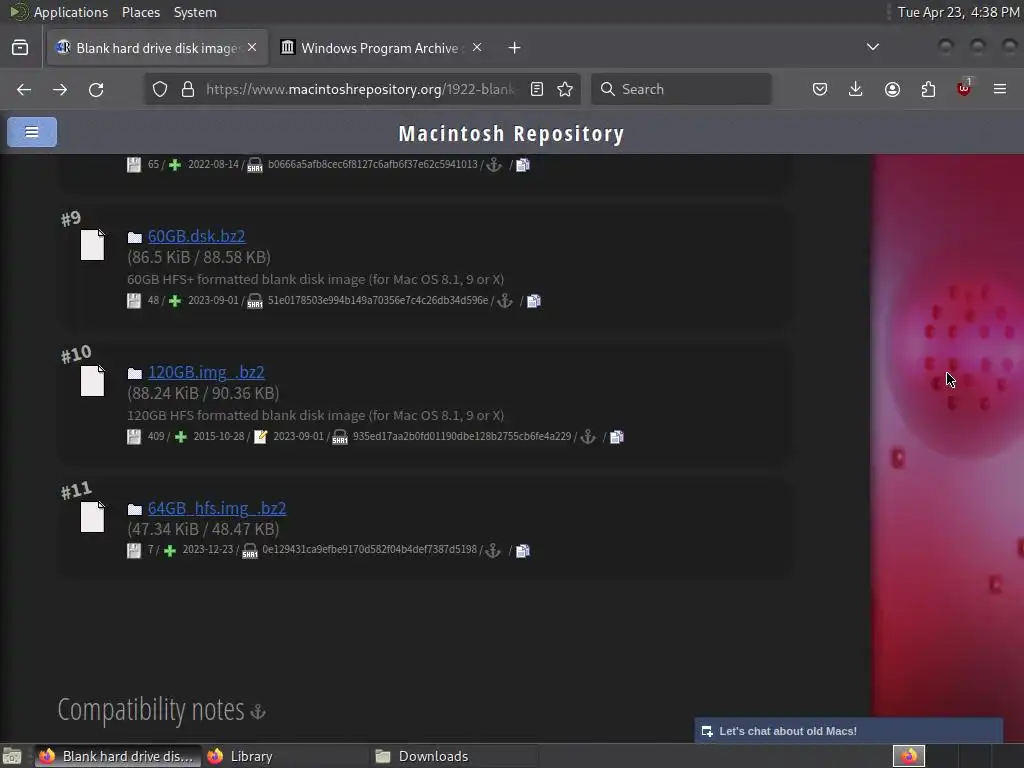The image size is (1024, 768).
Task: Open the Let's chat about old Macs widget
Action: click(848, 731)
